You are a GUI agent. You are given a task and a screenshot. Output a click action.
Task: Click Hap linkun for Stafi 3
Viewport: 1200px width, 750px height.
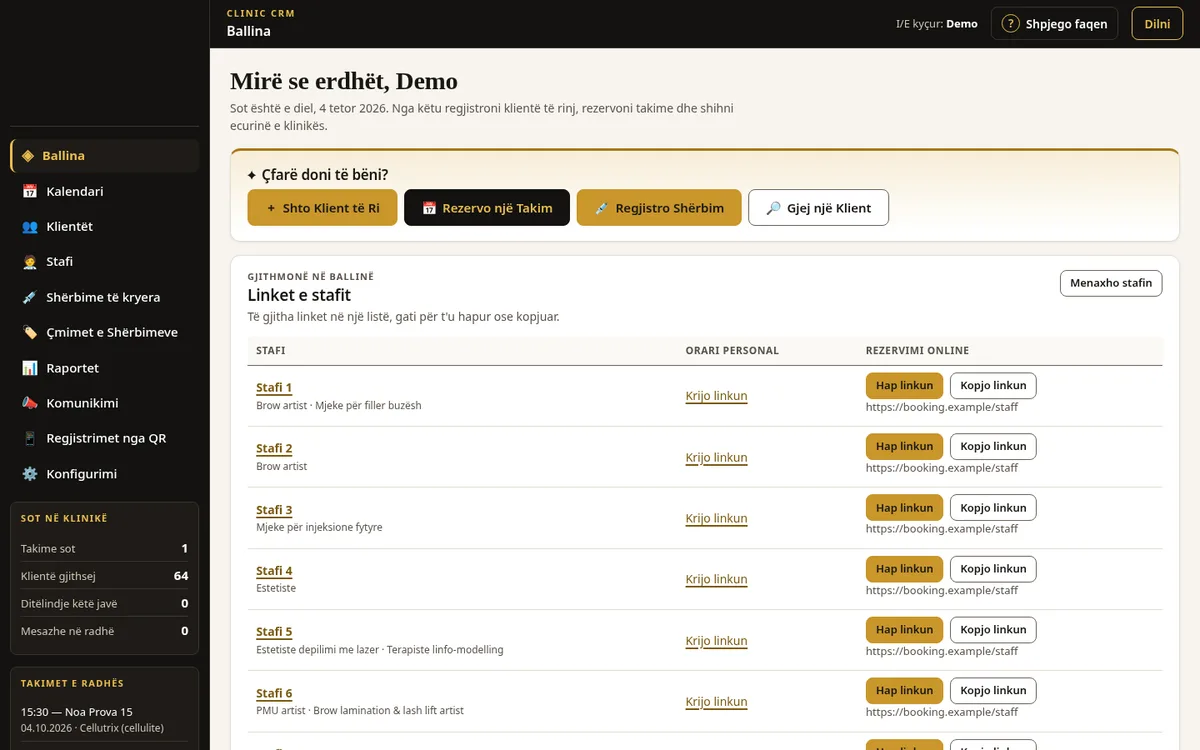pyautogui.click(x=904, y=508)
